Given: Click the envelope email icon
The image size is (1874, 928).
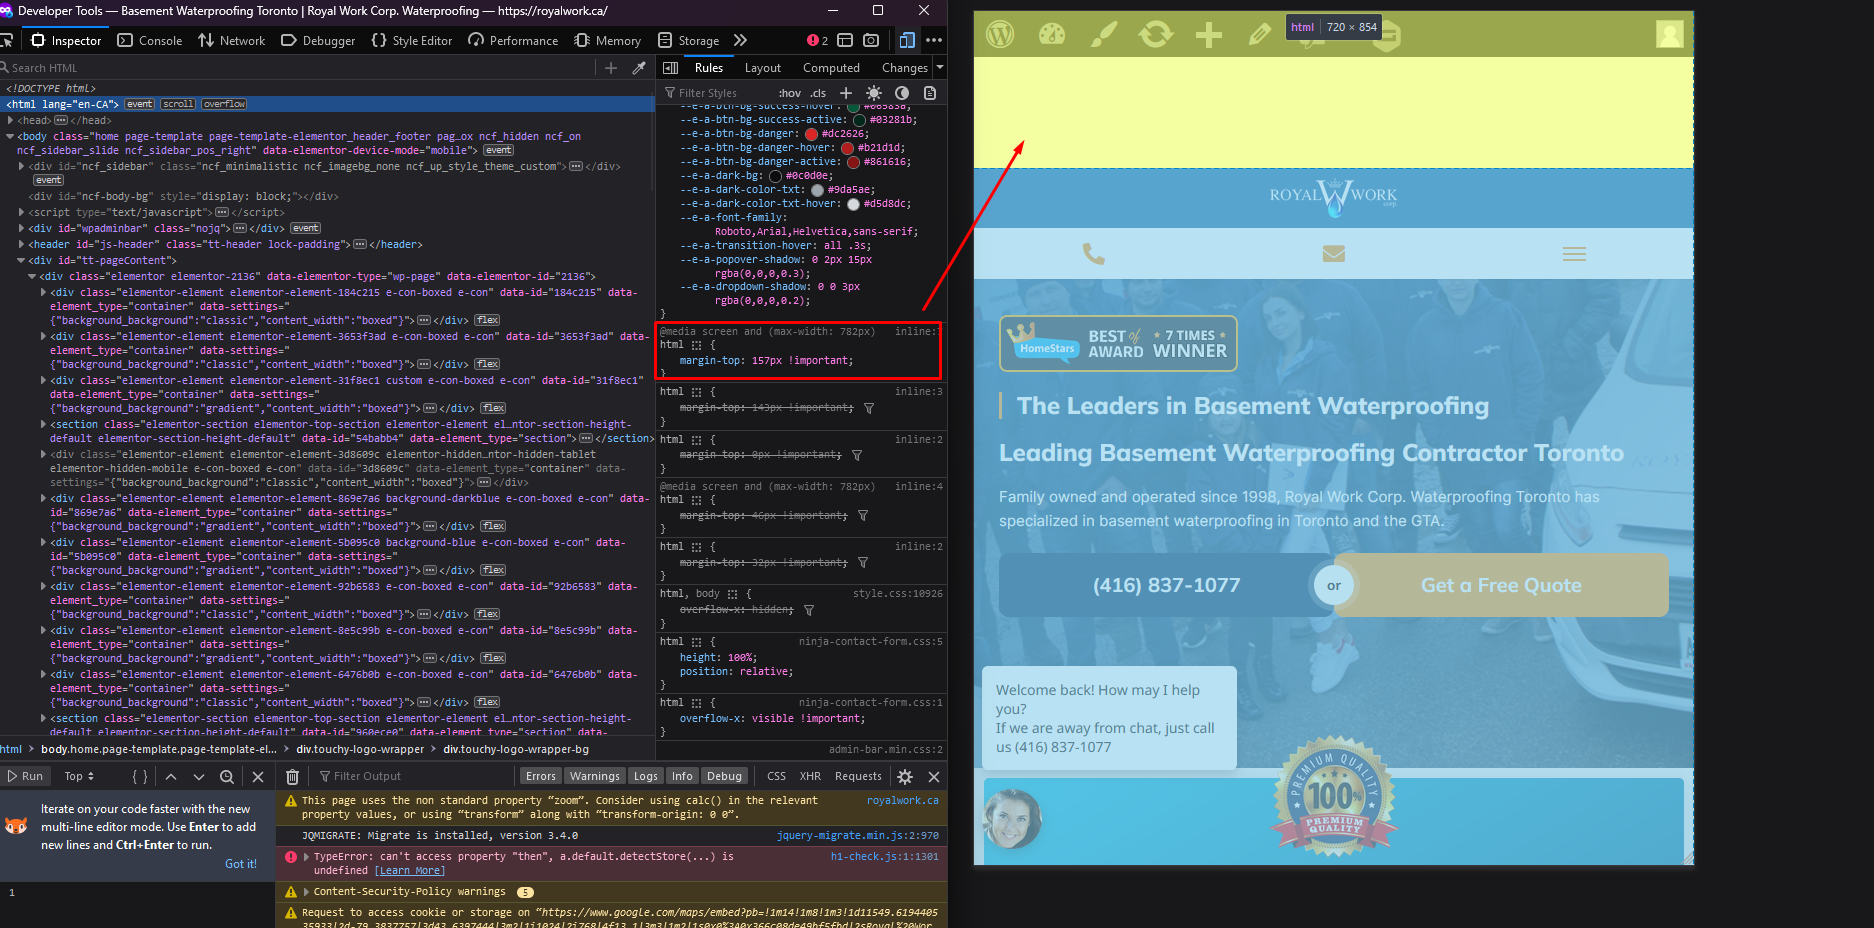Looking at the screenshot, I should (x=1334, y=254).
